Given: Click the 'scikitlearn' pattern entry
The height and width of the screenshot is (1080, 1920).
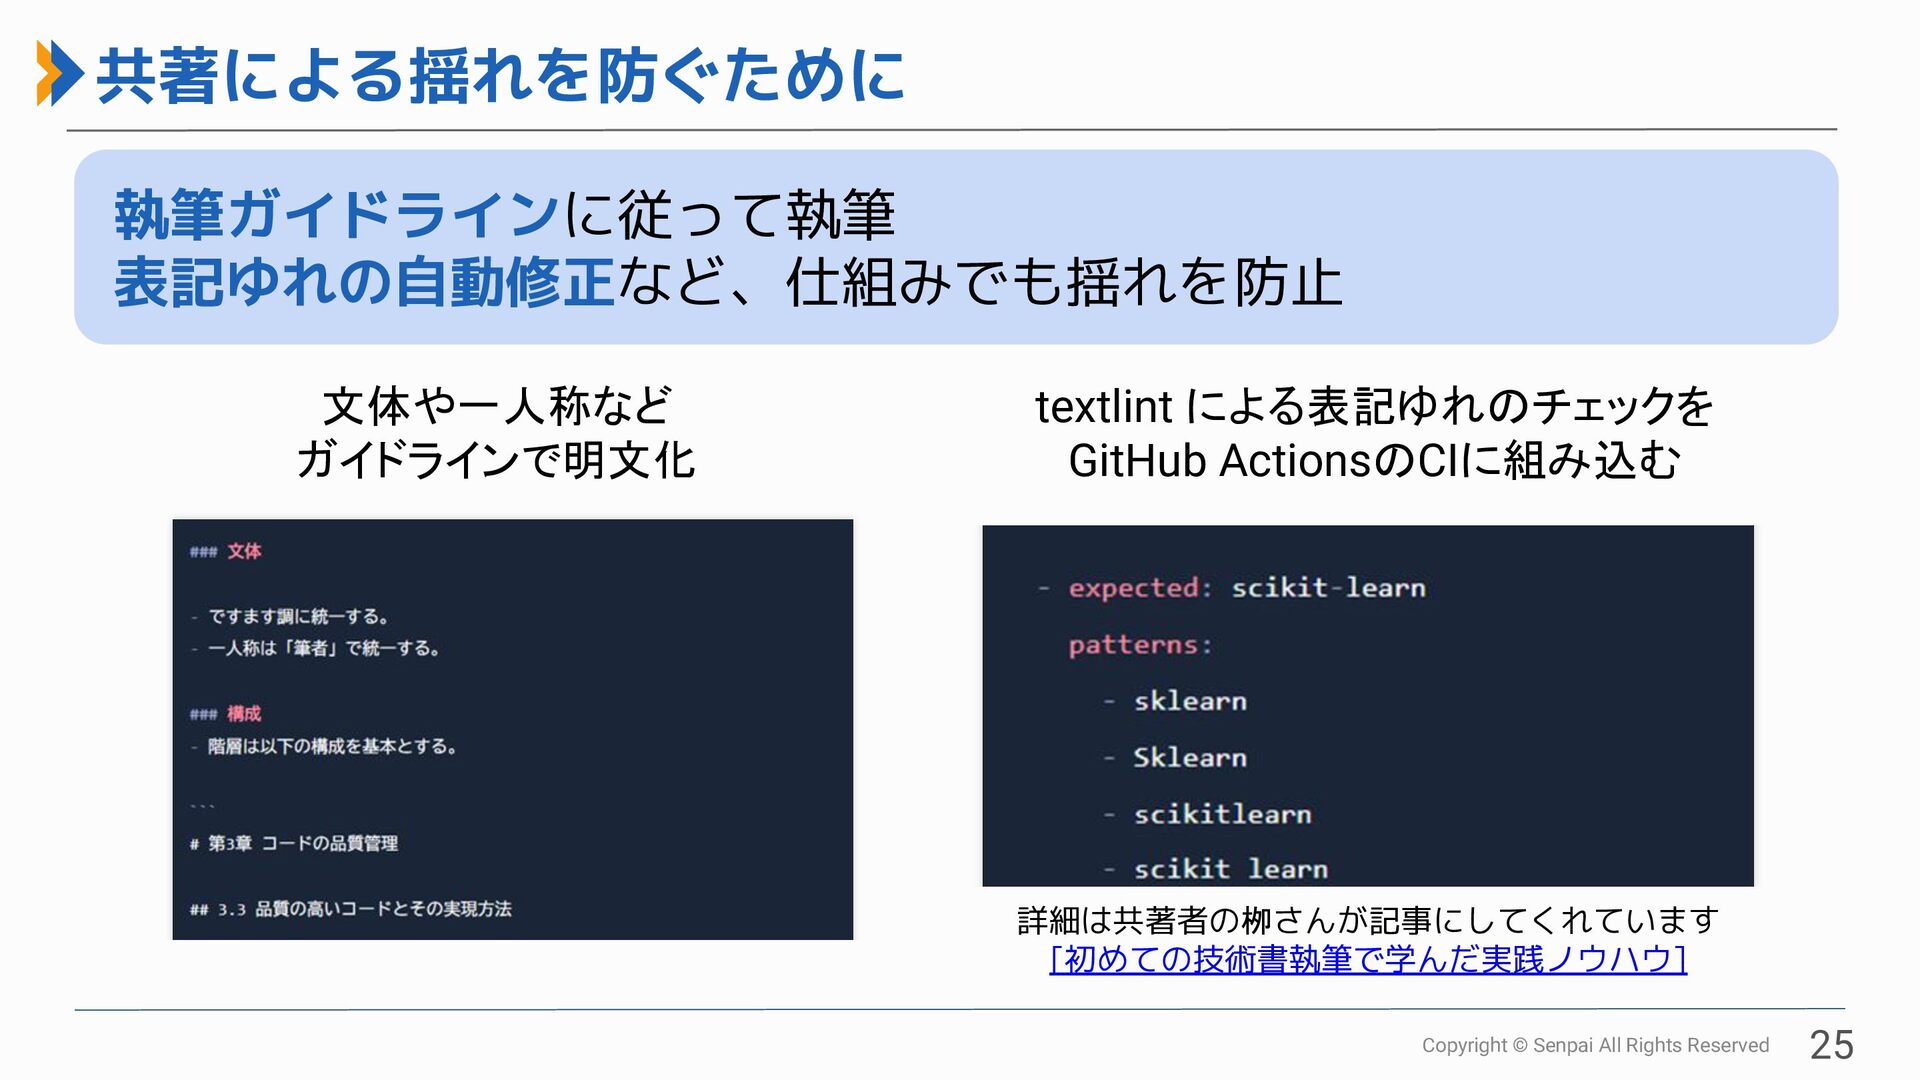Looking at the screenshot, I should tap(1221, 815).
